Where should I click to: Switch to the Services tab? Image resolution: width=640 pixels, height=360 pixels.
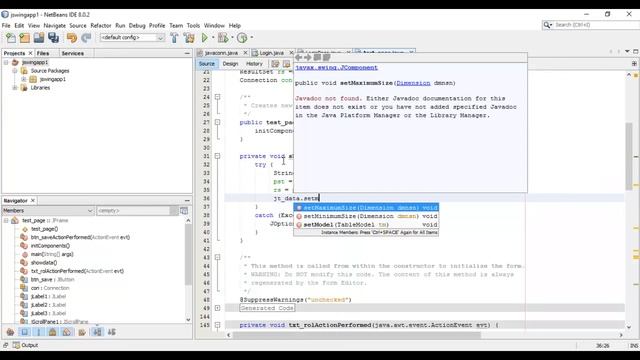73,53
